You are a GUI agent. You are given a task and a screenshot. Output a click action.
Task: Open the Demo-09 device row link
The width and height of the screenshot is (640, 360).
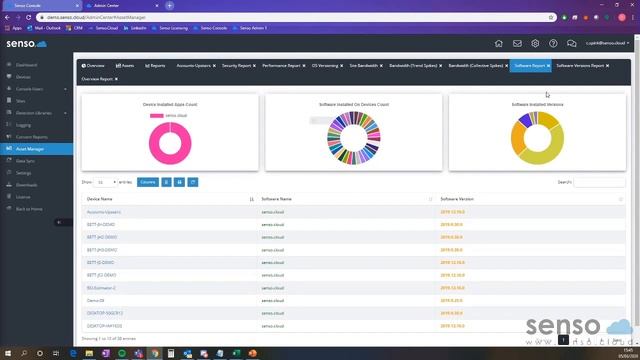click(x=96, y=301)
